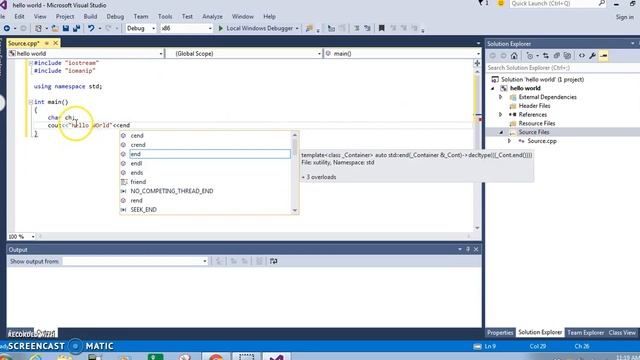The width and height of the screenshot is (640, 360).
Task: Click the notifications flag icon
Action: pyautogui.click(x=481, y=3)
